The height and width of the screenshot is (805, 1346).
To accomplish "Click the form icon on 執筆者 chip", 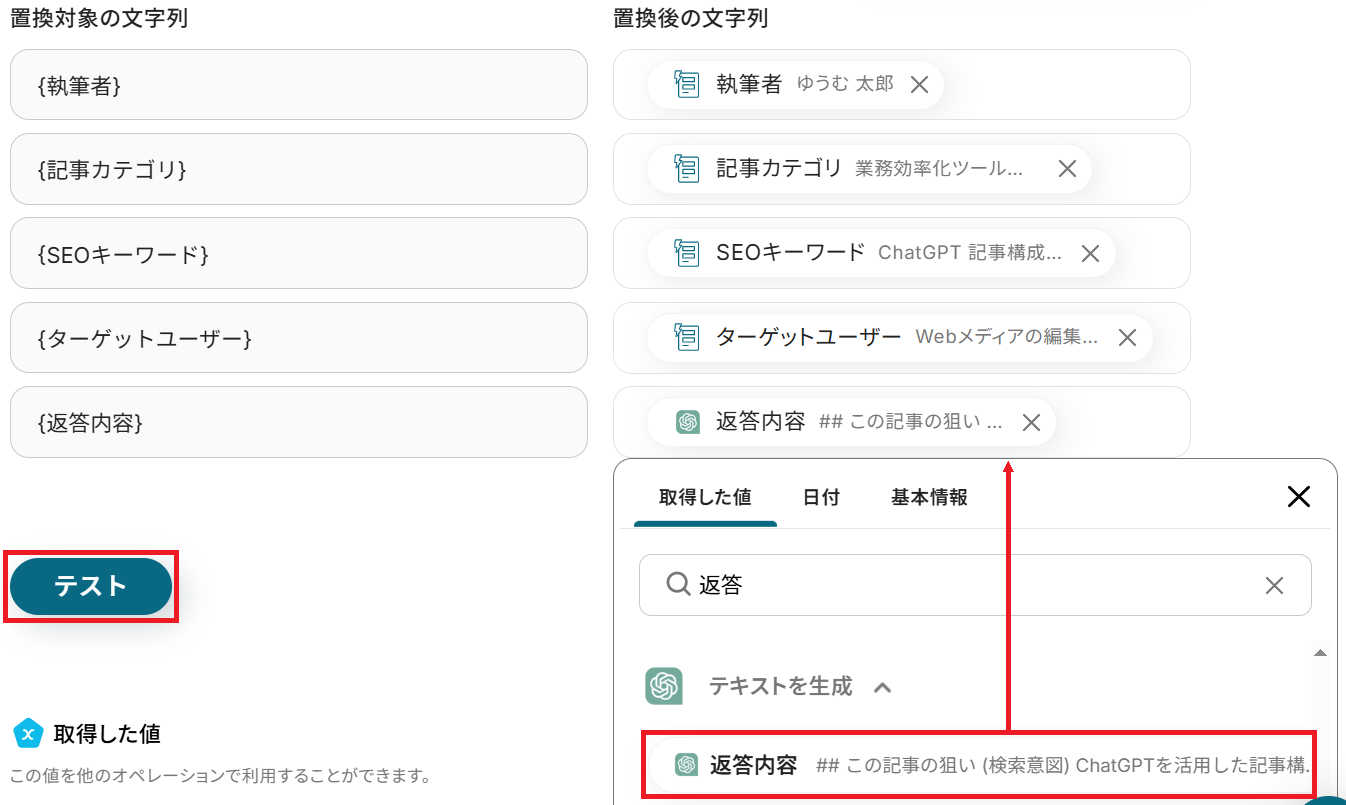I will point(687,84).
